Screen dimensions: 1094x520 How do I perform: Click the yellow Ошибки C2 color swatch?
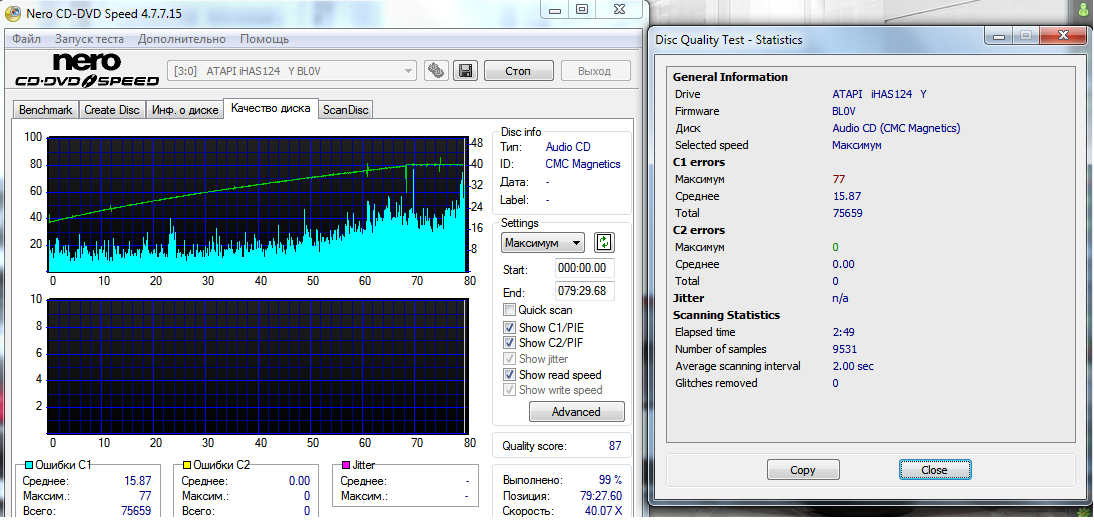click(186, 465)
